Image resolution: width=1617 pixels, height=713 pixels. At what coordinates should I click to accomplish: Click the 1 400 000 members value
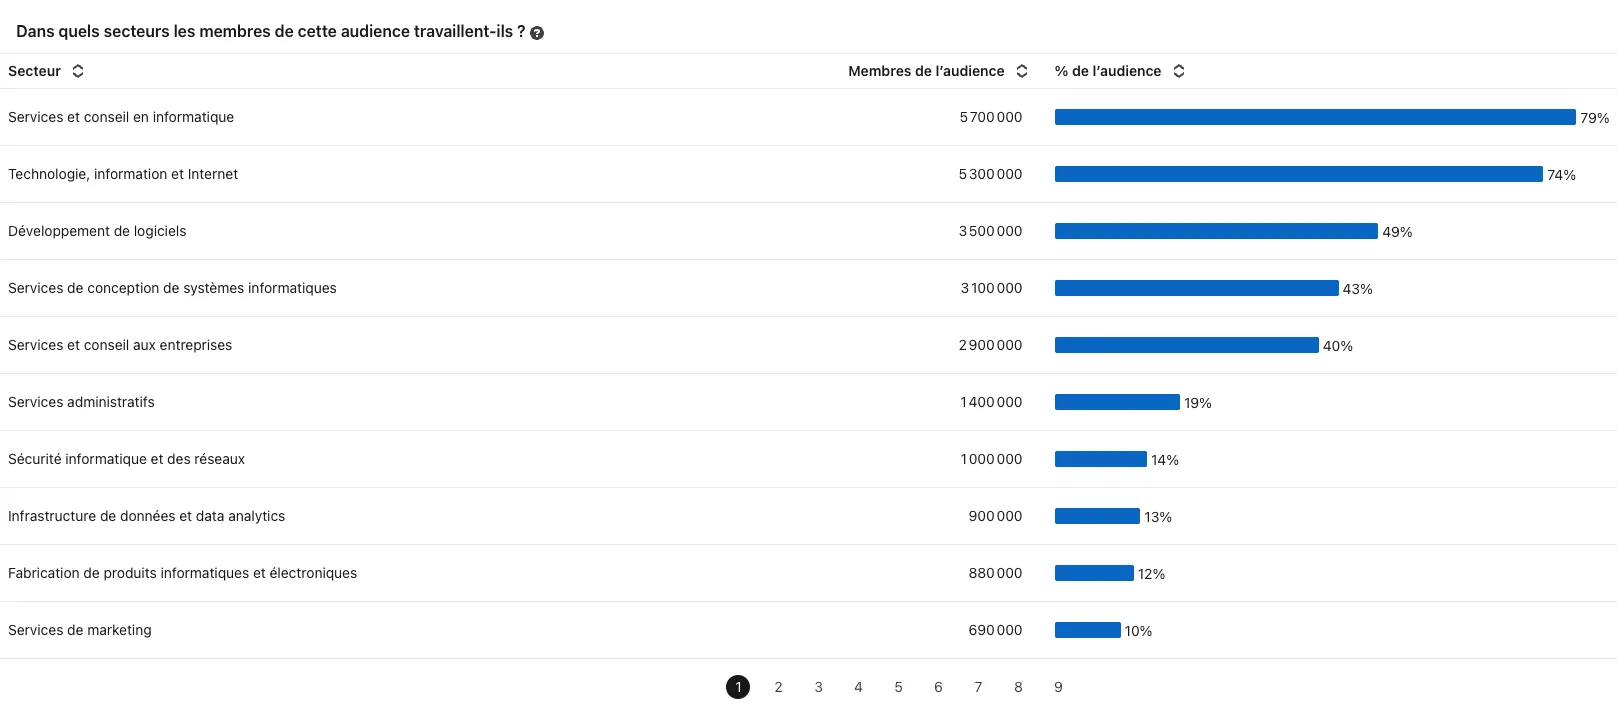point(992,402)
